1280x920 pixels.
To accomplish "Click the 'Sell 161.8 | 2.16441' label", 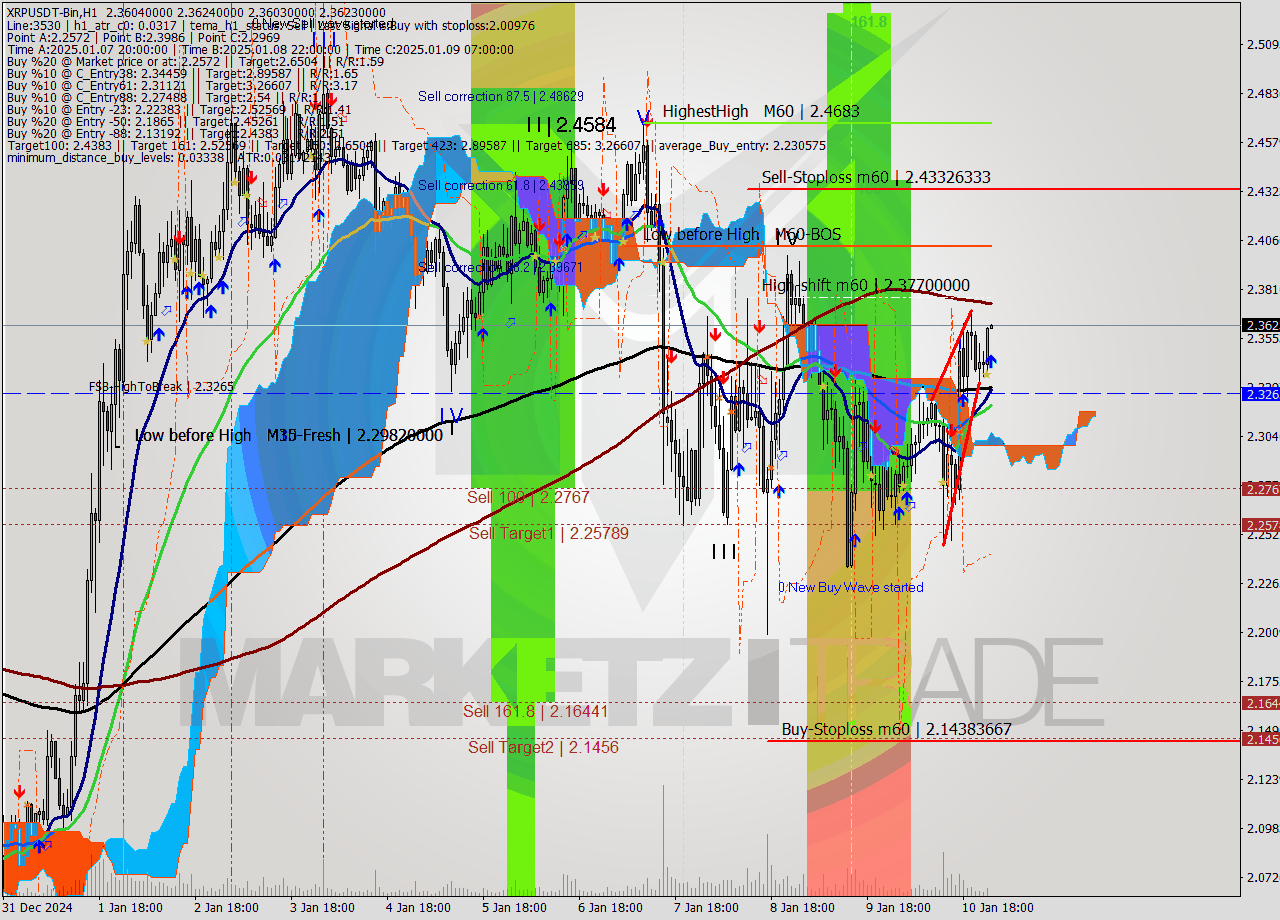I will click(x=535, y=711).
